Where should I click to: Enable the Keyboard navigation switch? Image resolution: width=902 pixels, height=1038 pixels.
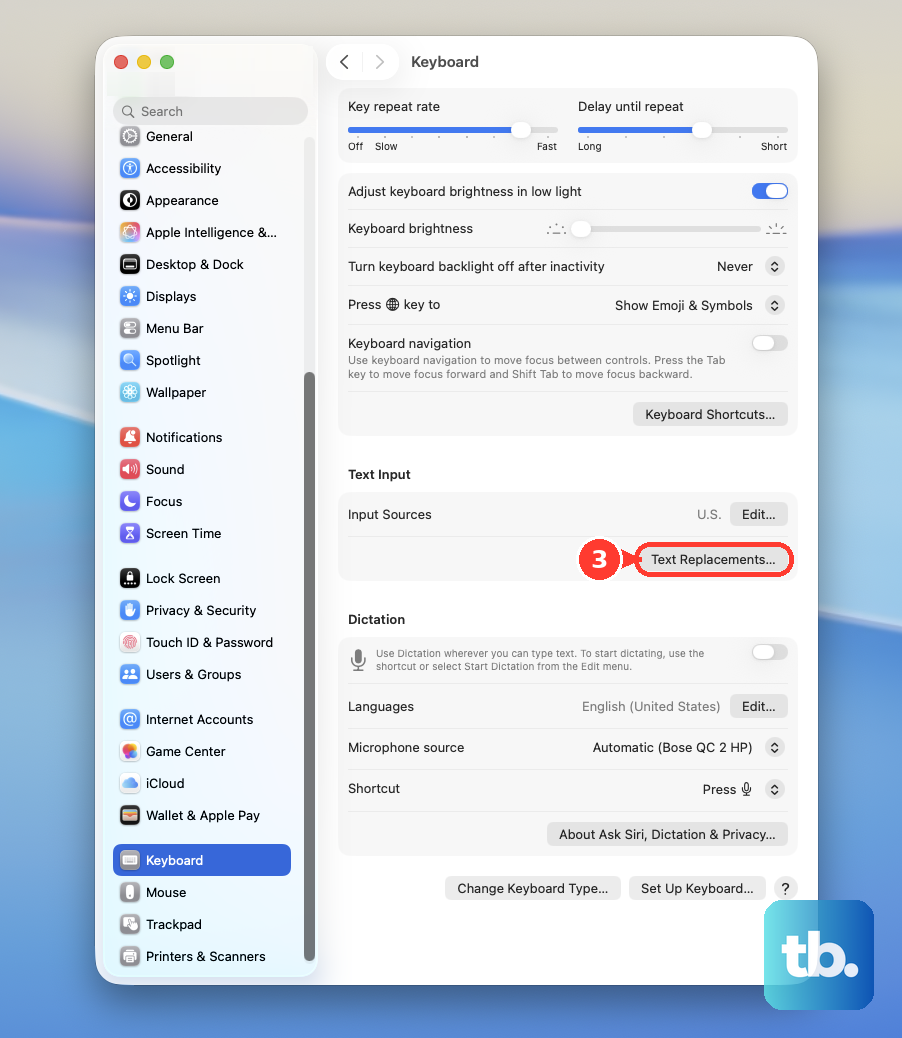pyautogui.click(x=770, y=343)
